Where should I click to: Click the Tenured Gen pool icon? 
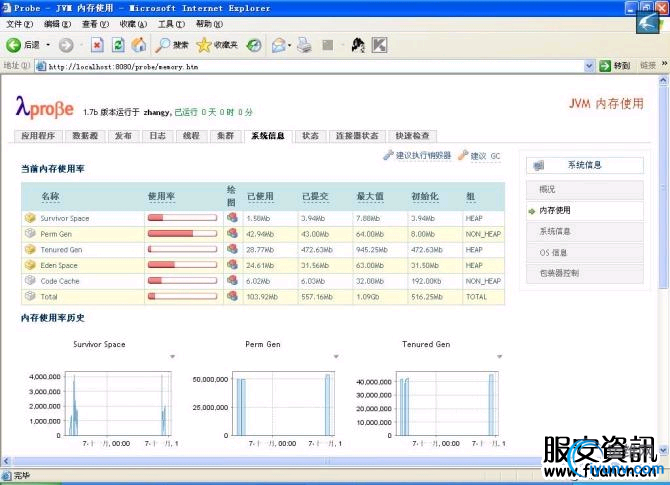pos(30,249)
